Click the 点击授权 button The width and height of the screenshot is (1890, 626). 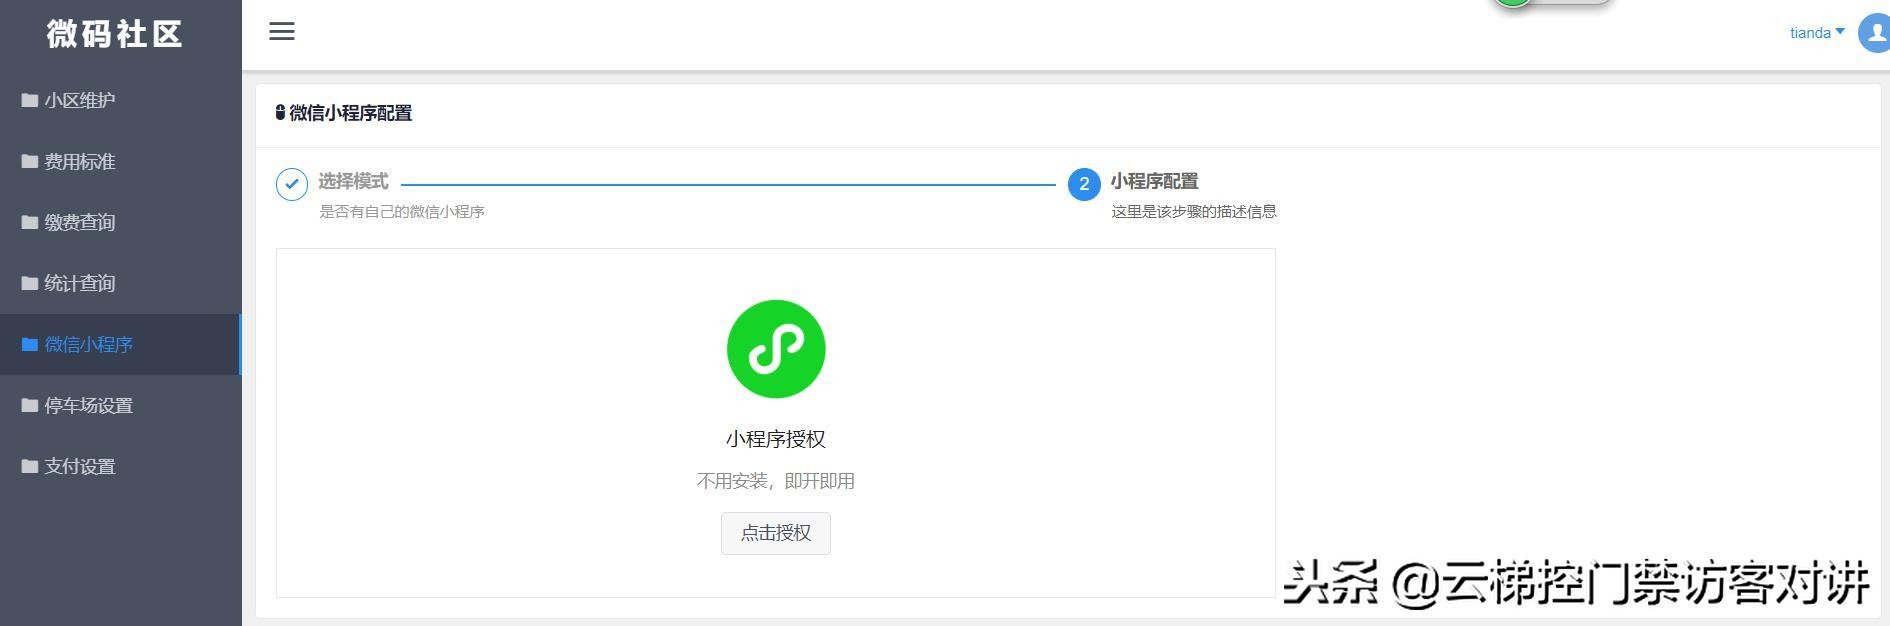click(x=776, y=533)
